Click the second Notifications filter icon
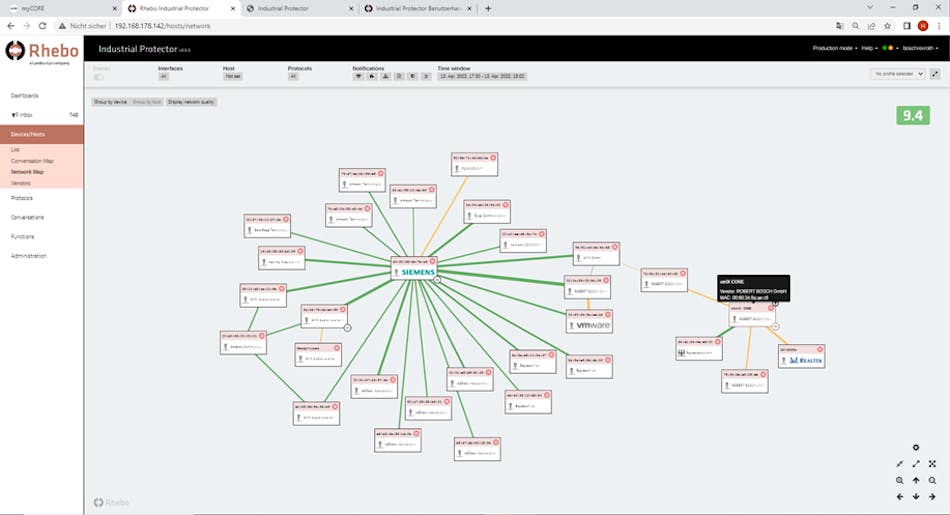950x515 pixels. 372,76
